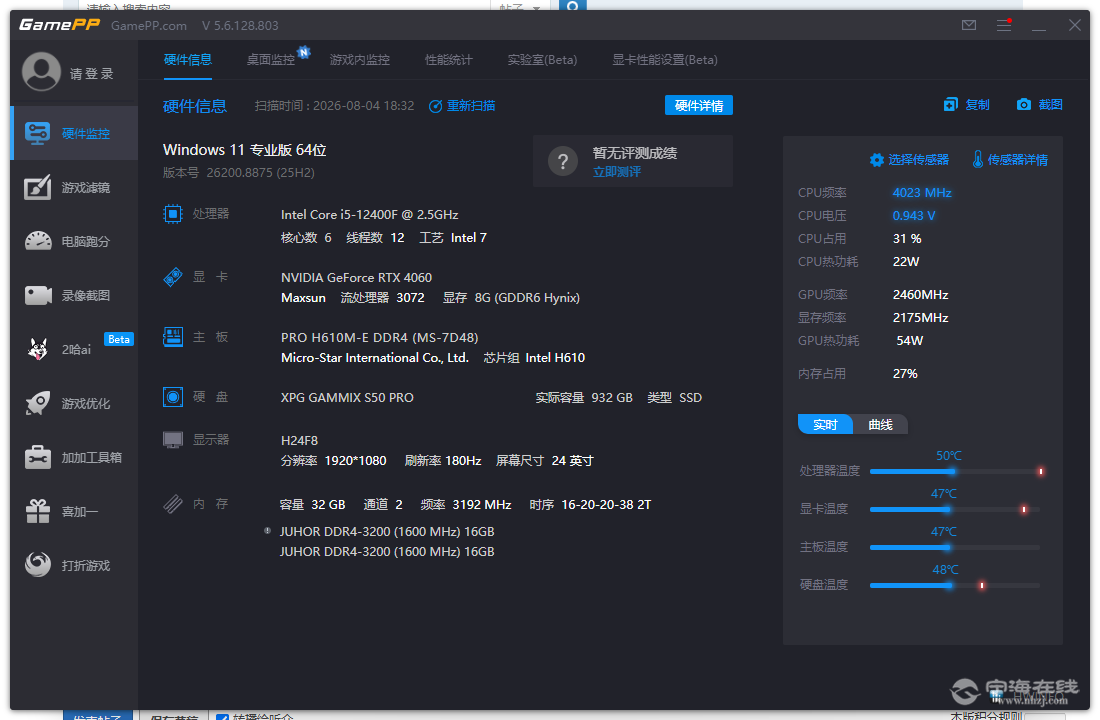Open the 喜加一 gift icon
1100x720 pixels.
[x=38, y=511]
